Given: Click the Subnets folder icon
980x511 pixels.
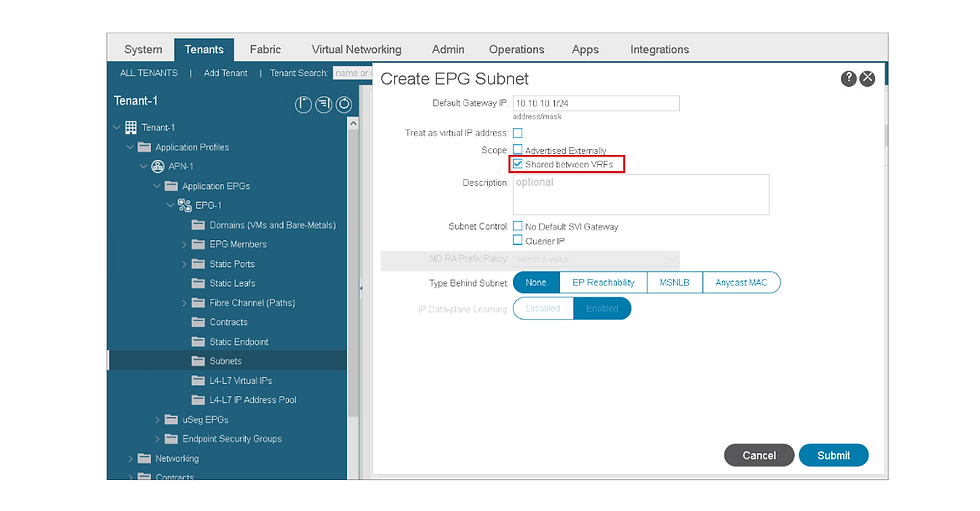Looking at the screenshot, I should click(198, 361).
